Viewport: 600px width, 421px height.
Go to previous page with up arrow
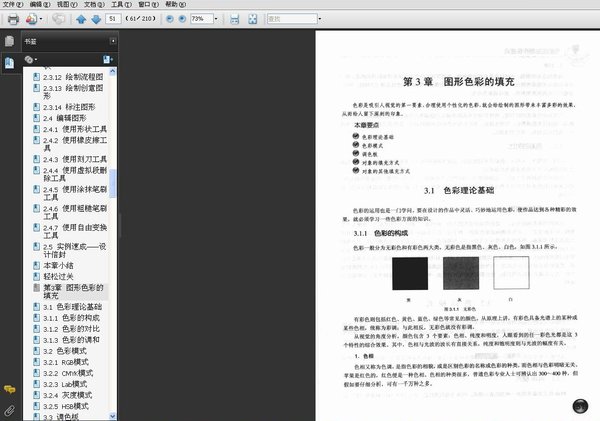(x=79, y=19)
